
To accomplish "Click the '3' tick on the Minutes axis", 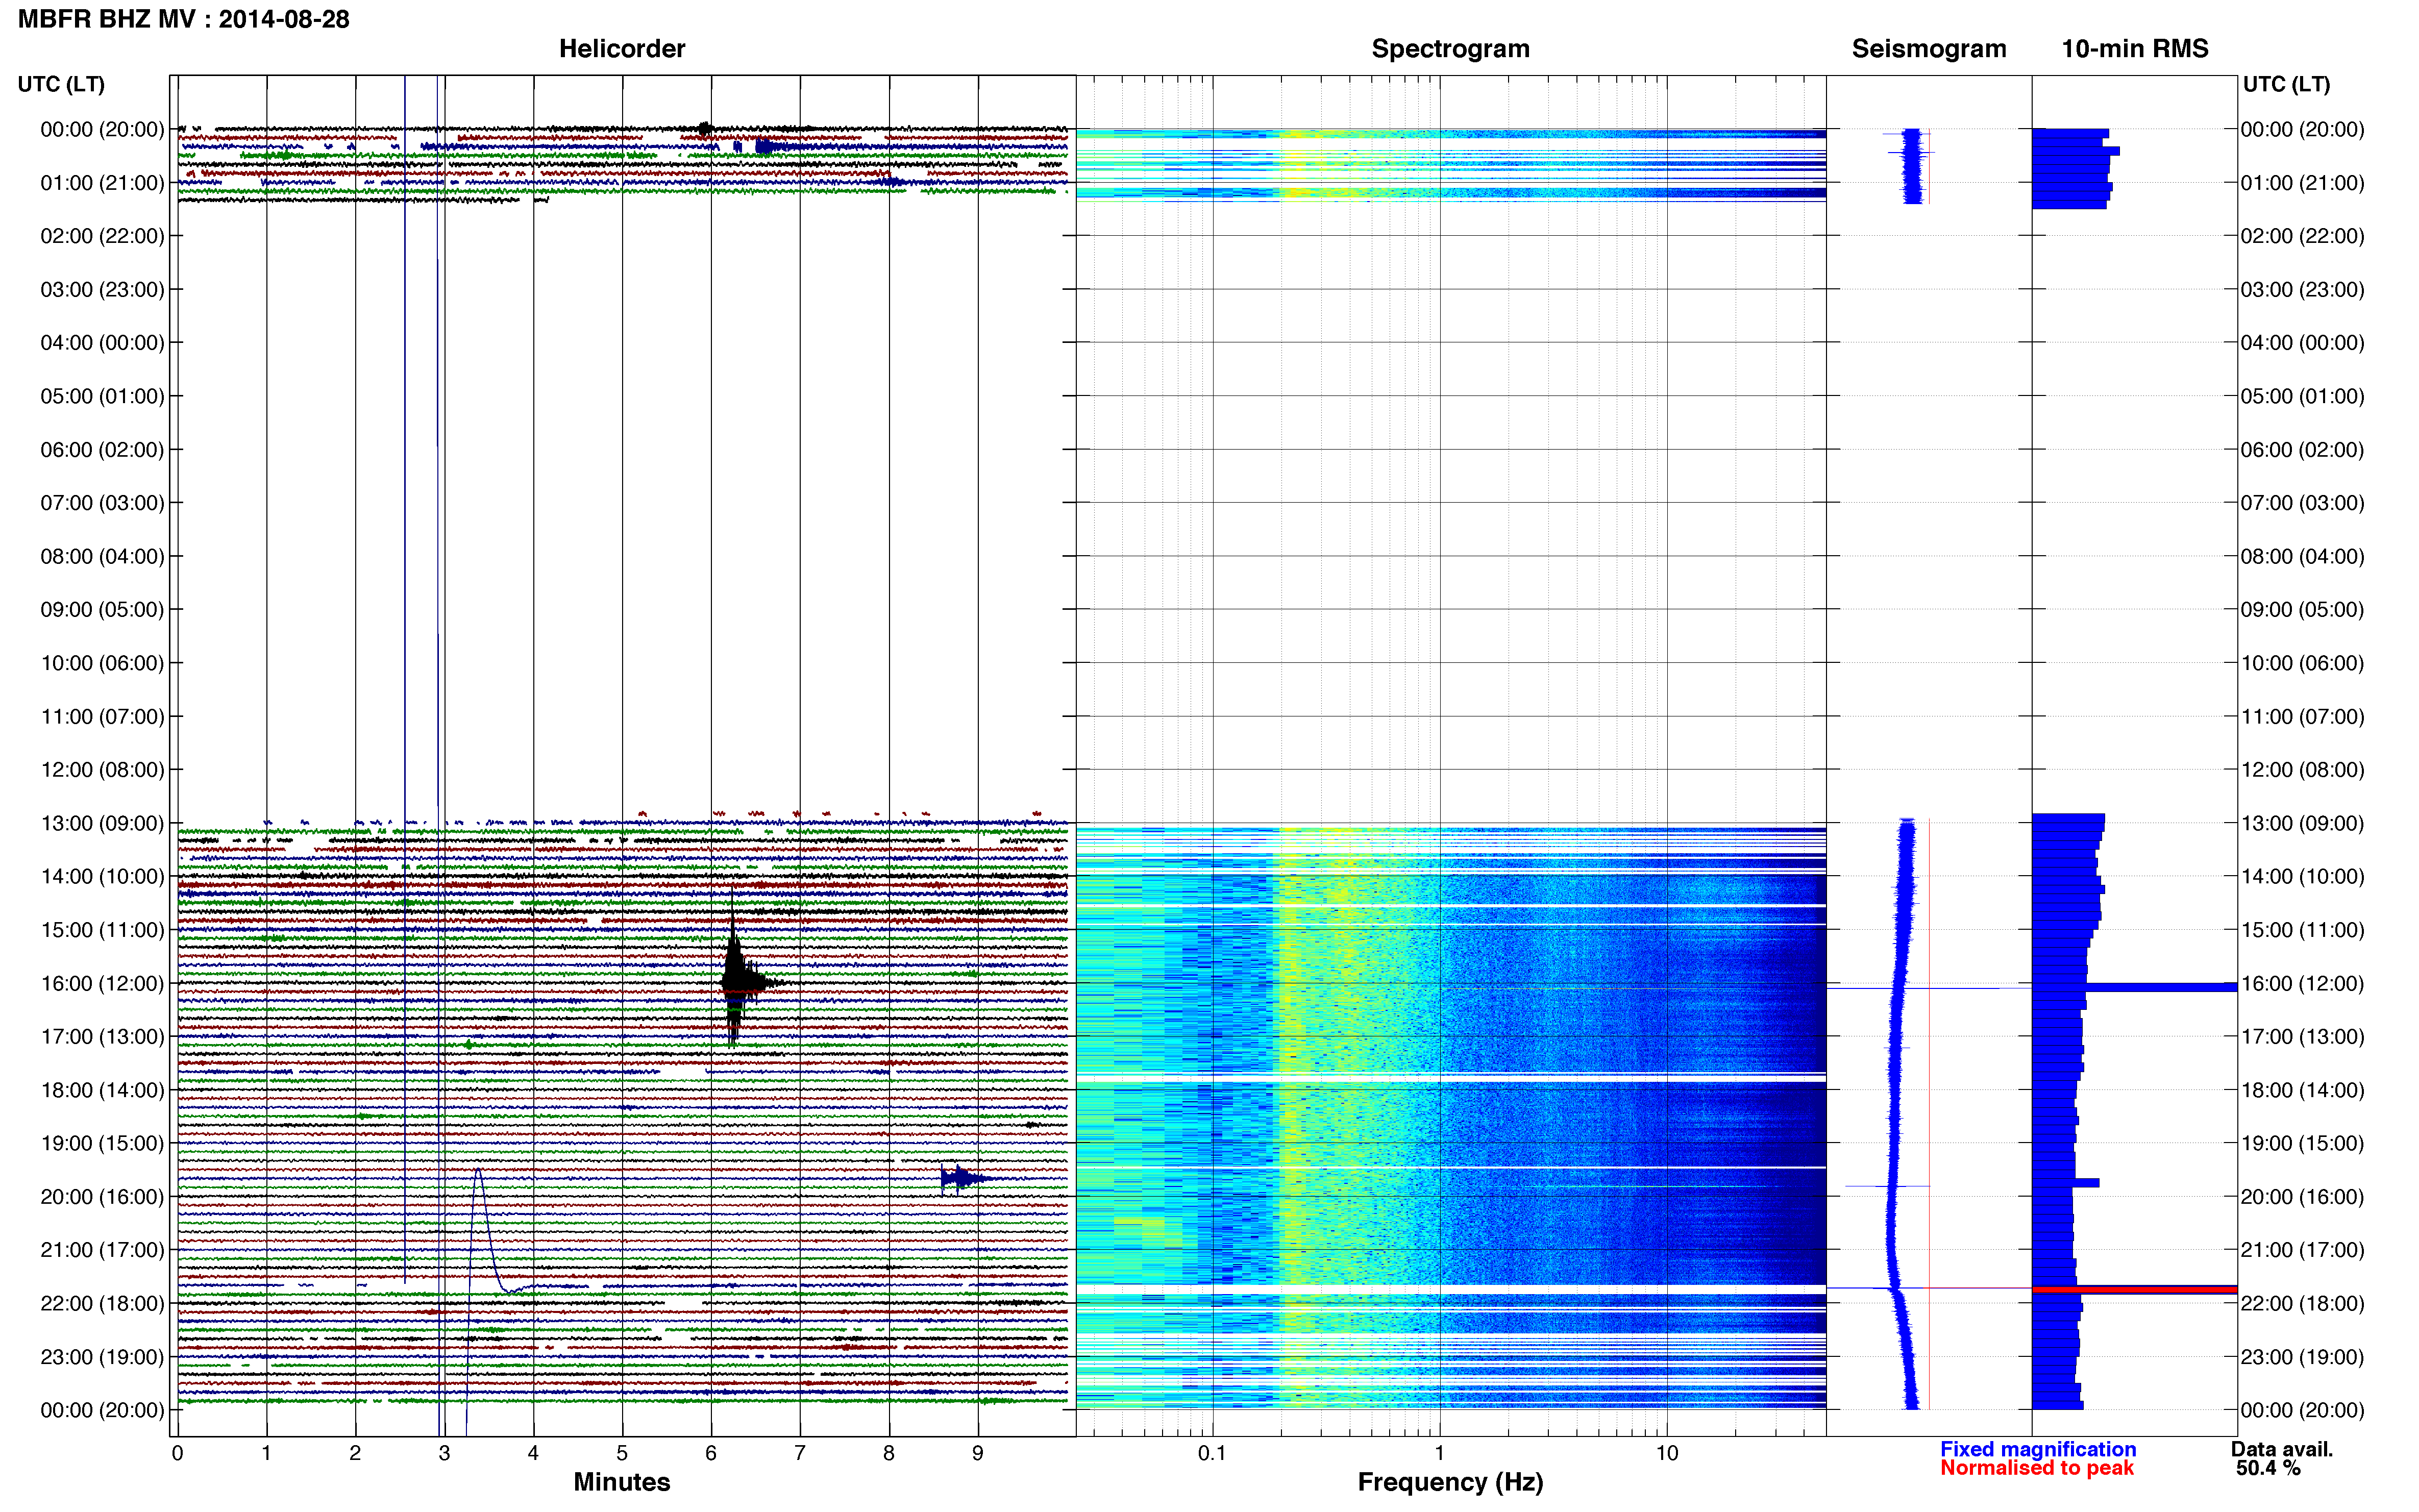I will pos(444,1453).
